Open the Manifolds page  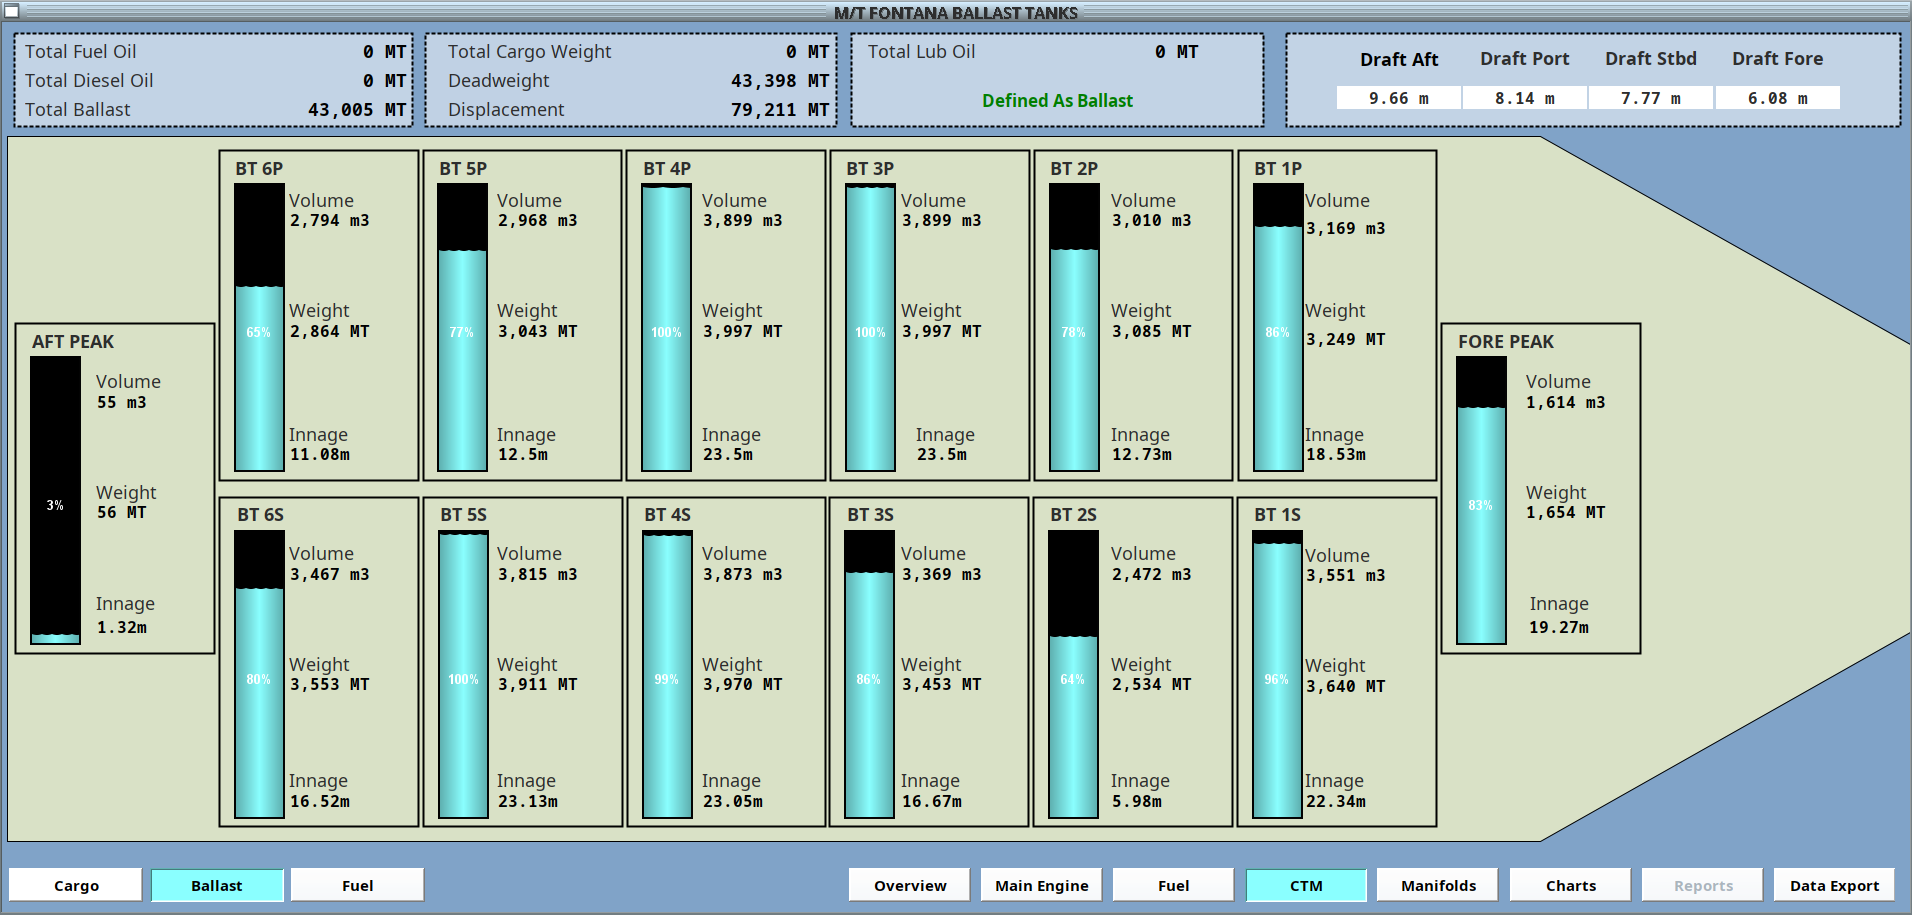point(1438,885)
